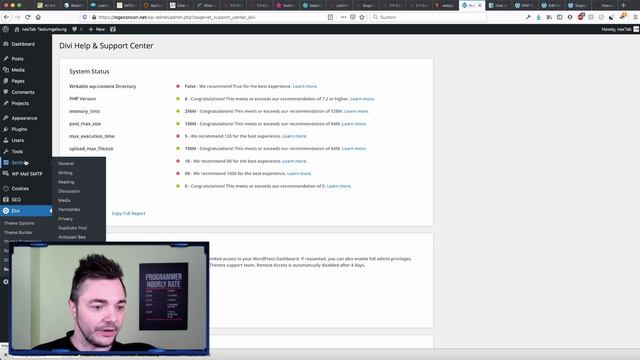Screen dimensions: 640x360
Task: Bookmark this page with the star icon
Action: point(362,17)
